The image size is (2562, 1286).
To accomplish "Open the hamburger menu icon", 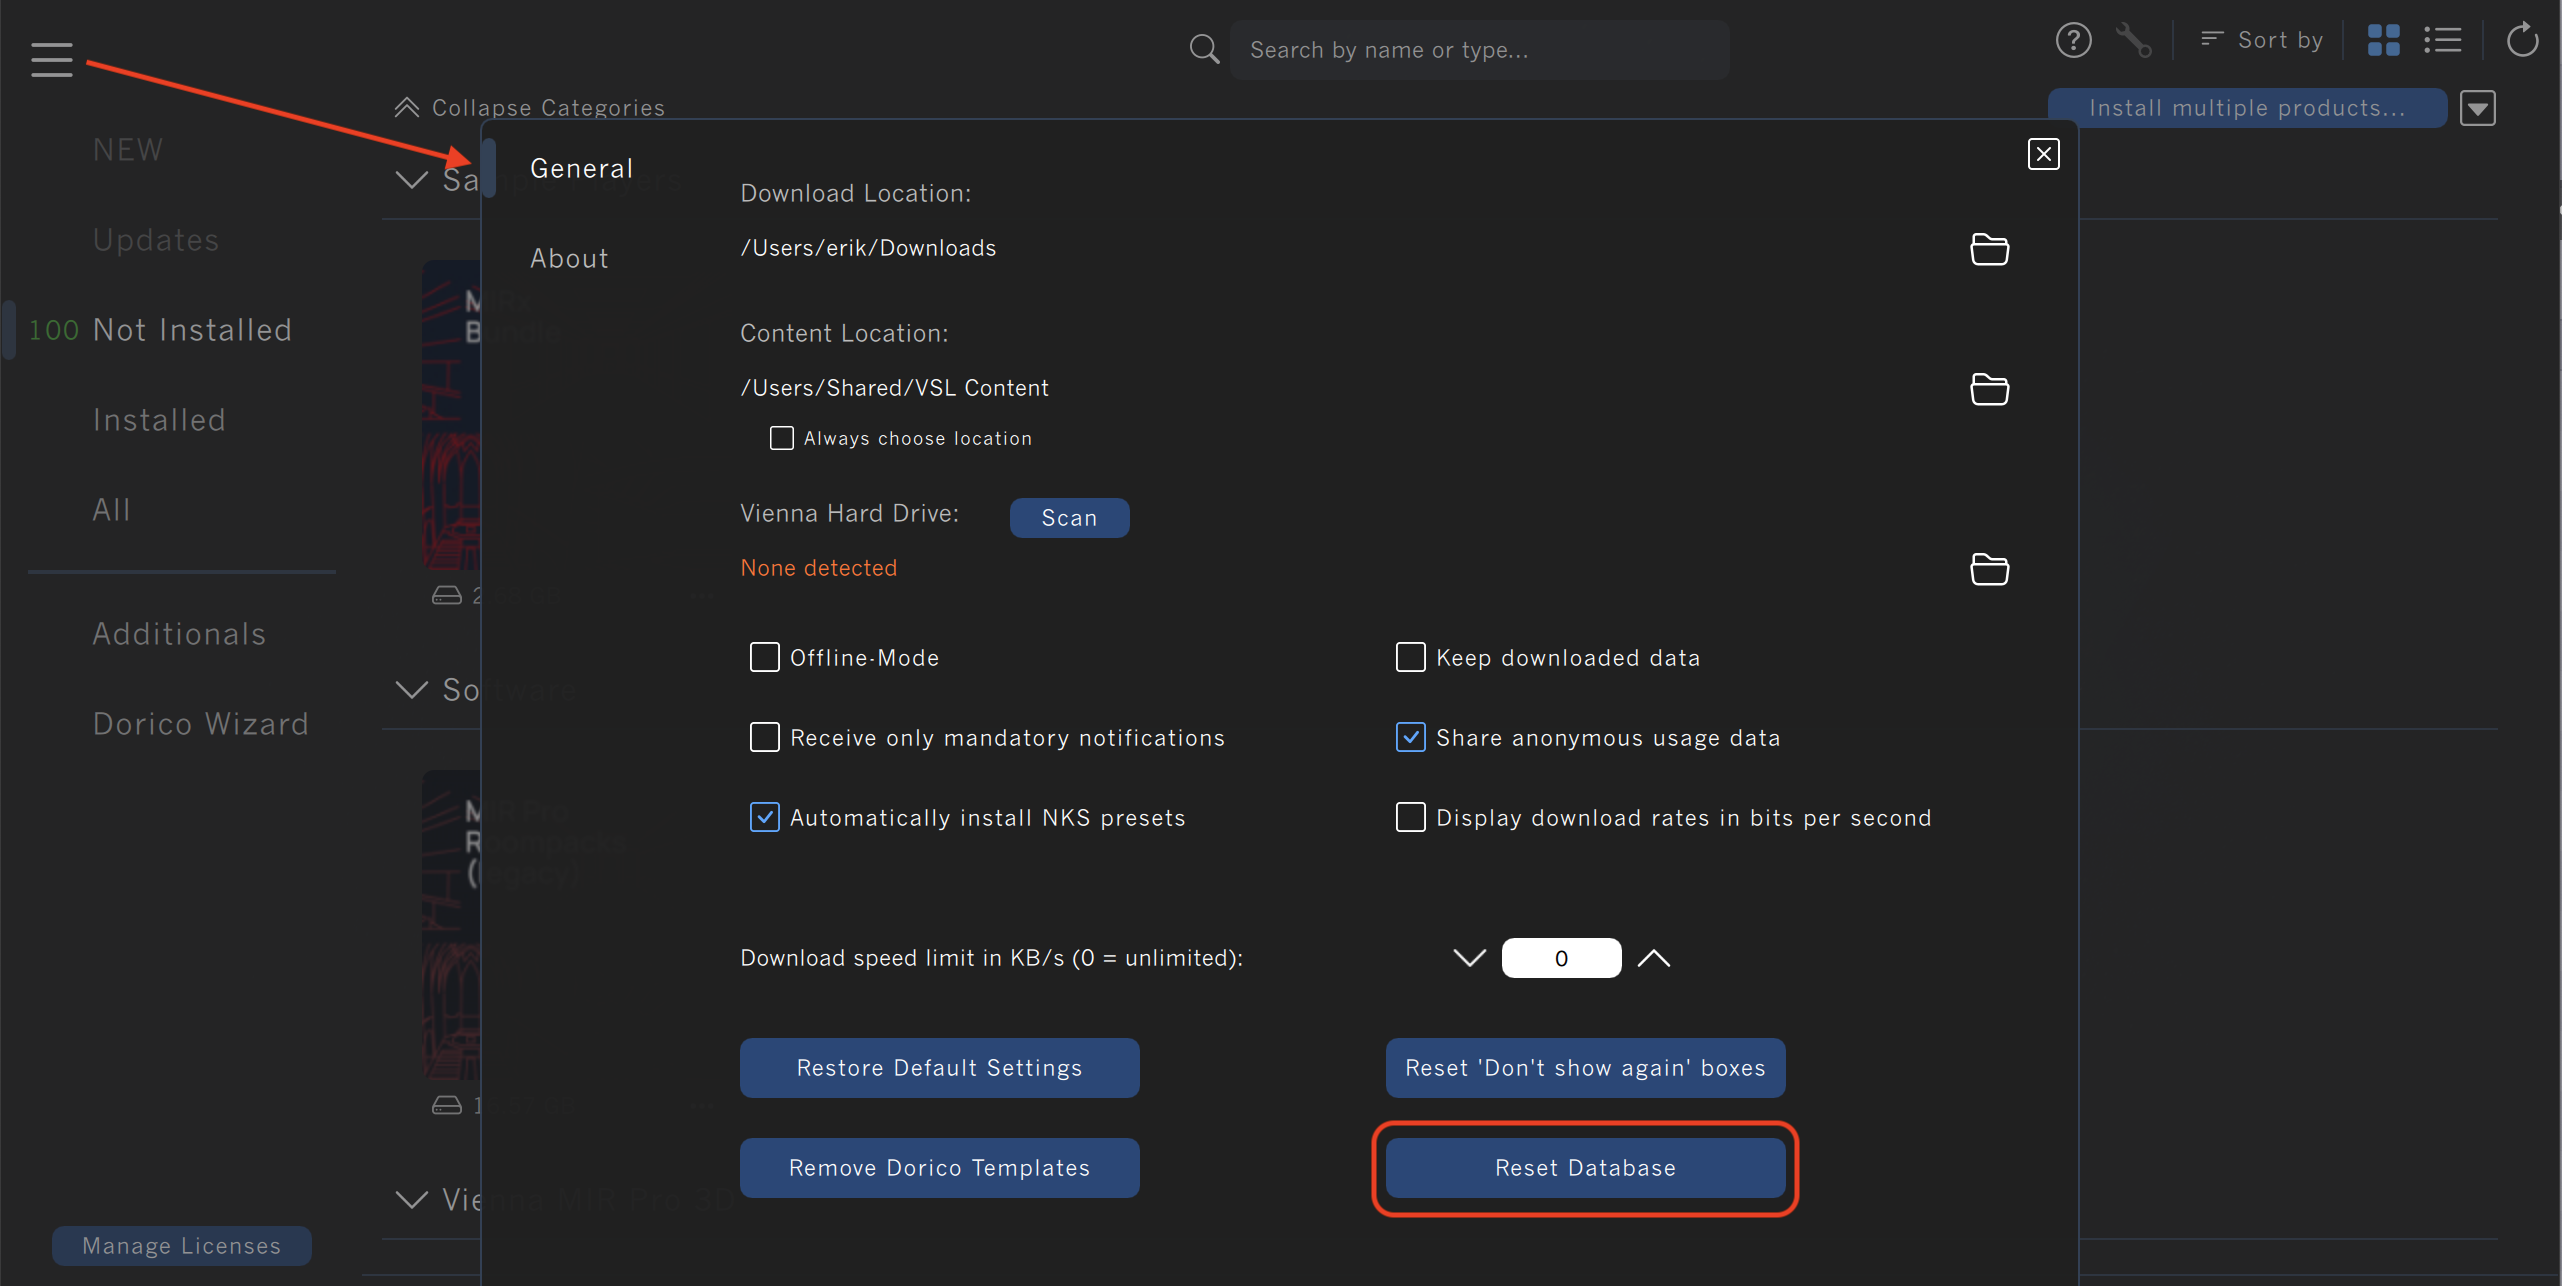I will click(x=51, y=59).
